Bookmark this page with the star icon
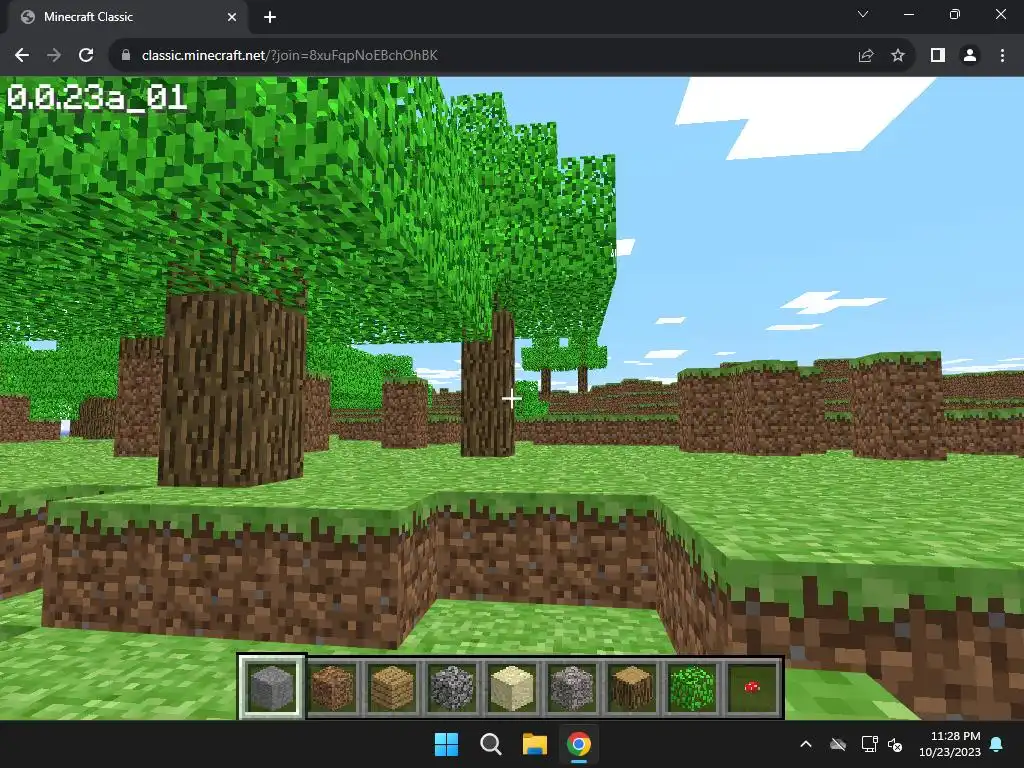This screenshot has width=1024, height=768. [898, 56]
